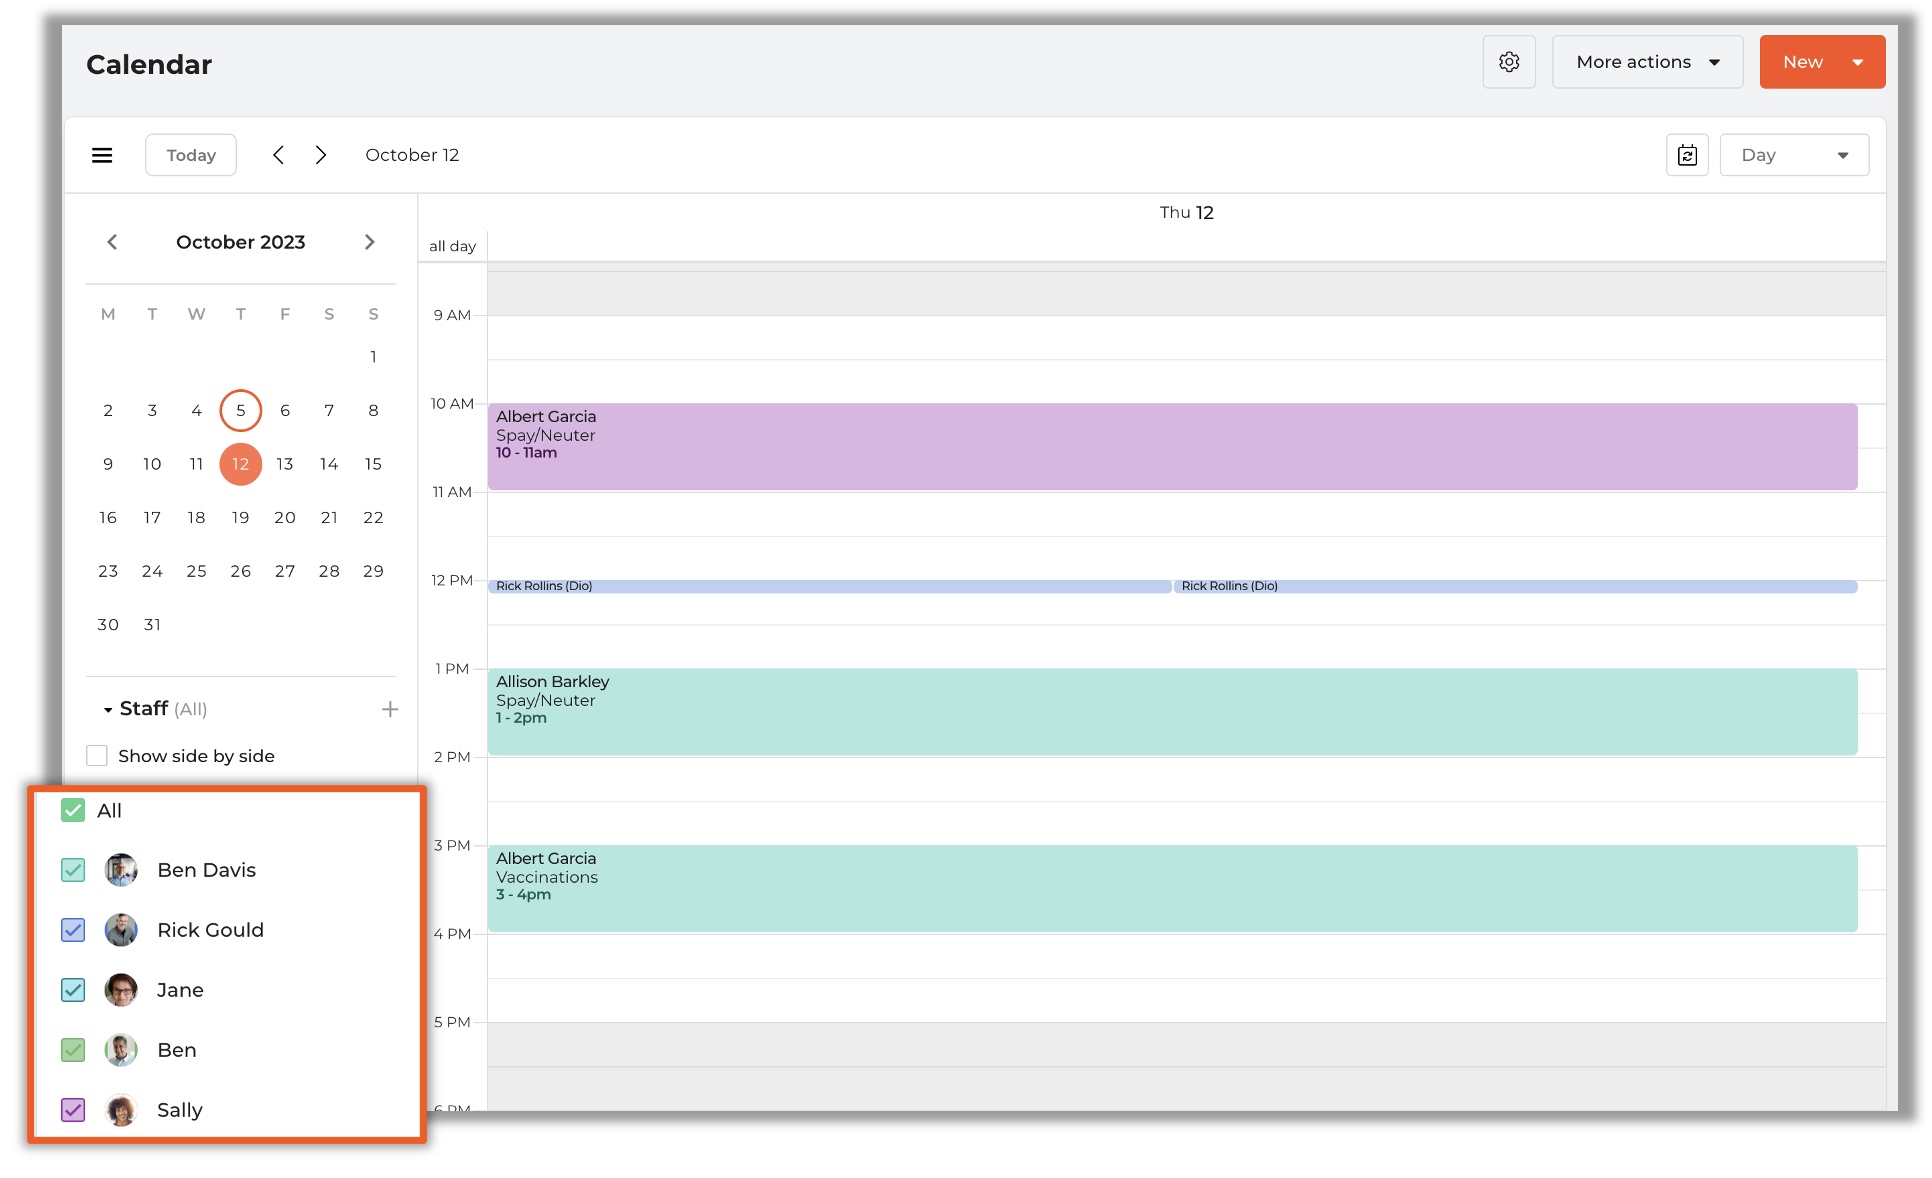Collapse the Staff section
The width and height of the screenshot is (1932, 1178).
(x=108, y=710)
